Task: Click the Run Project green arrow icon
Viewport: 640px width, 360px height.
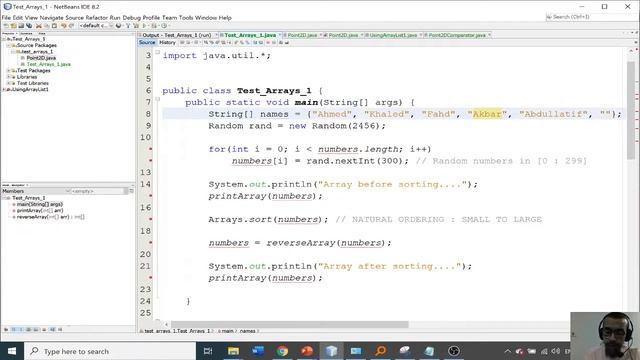Action: click(144, 26)
